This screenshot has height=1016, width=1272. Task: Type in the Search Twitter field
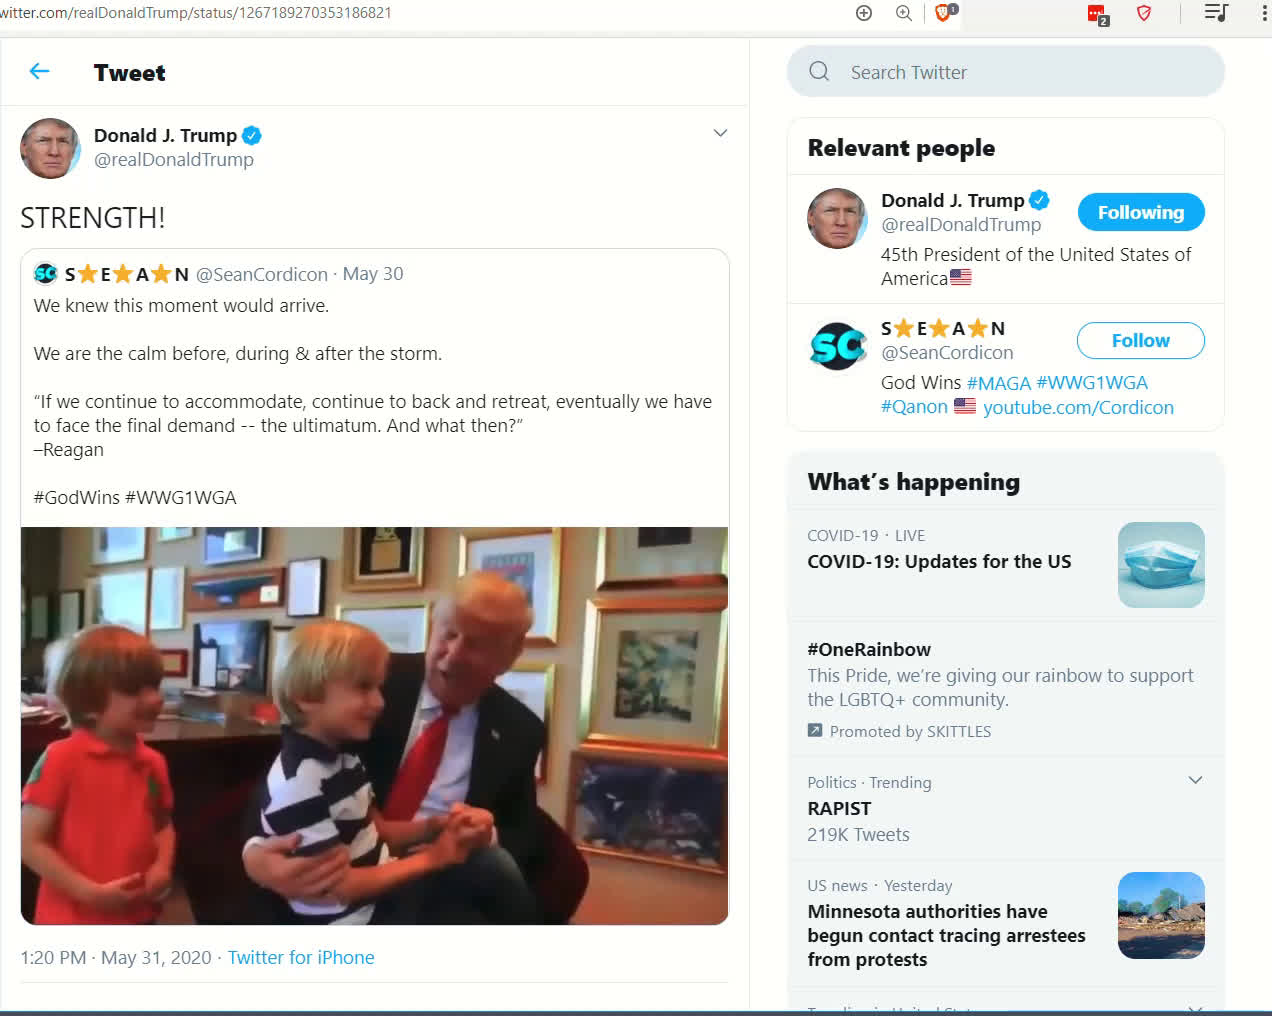pyautogui.click(x=1020, y=72)
